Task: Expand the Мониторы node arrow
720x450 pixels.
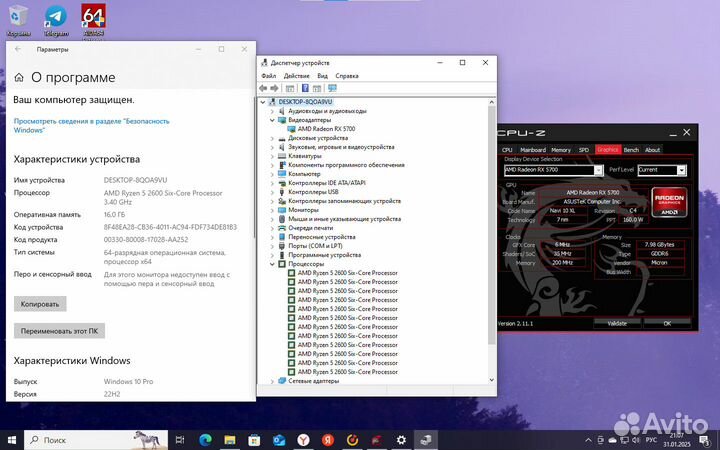Action: tap(272, 210)
